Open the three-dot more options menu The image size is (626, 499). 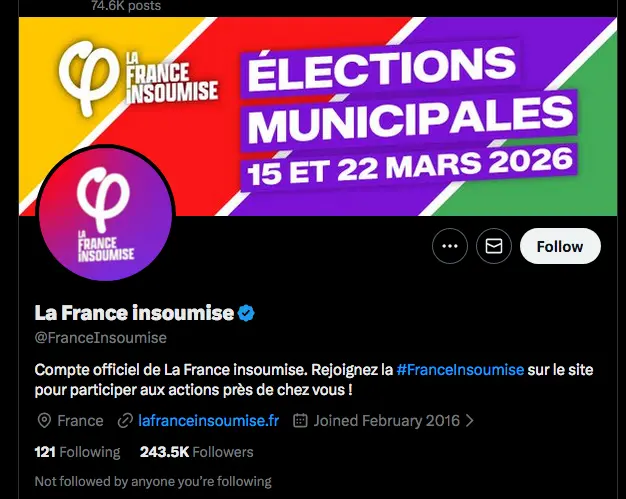(450, 246)
